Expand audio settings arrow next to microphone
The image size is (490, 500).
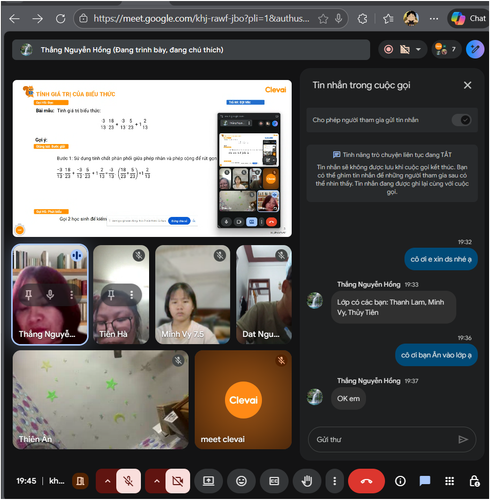coord(107,481)
